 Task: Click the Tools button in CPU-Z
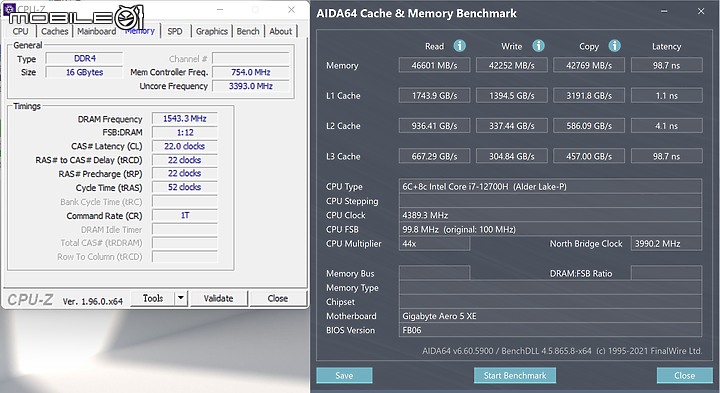click(x=153, y=298)
